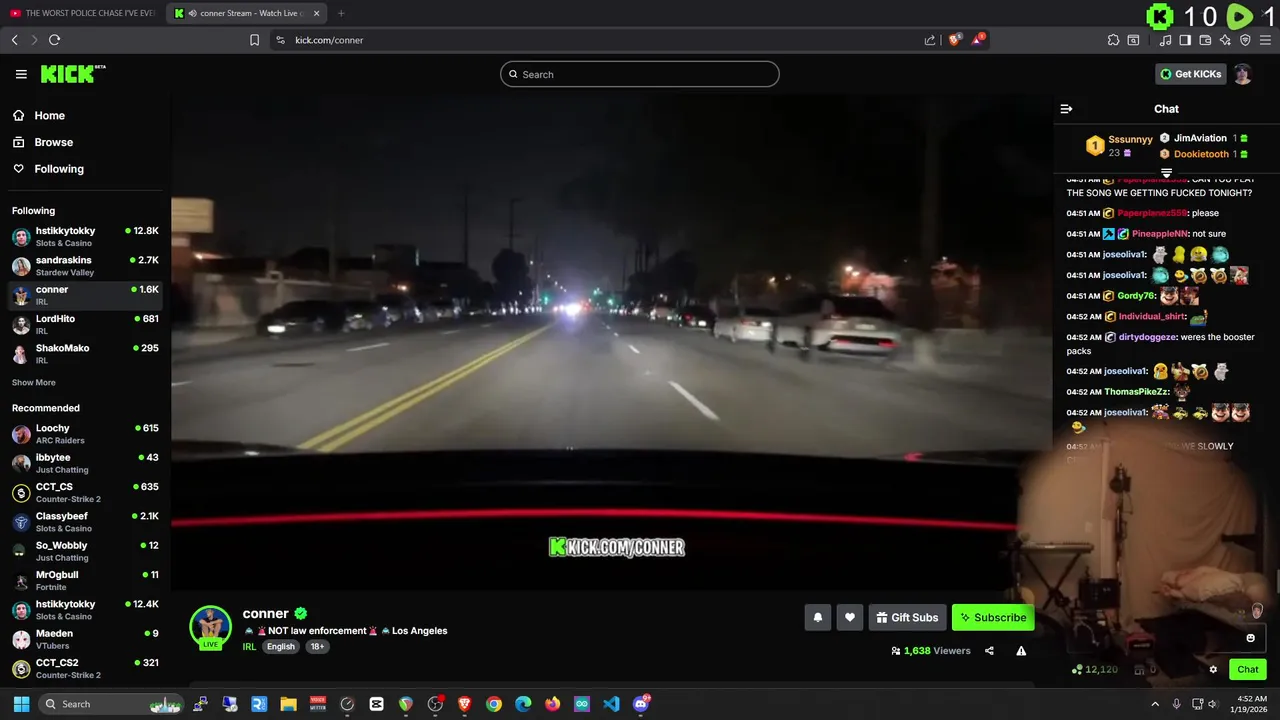Reload the page
Image resolution: width=1280 pixels, height=720 pixels.
[54, 40]
